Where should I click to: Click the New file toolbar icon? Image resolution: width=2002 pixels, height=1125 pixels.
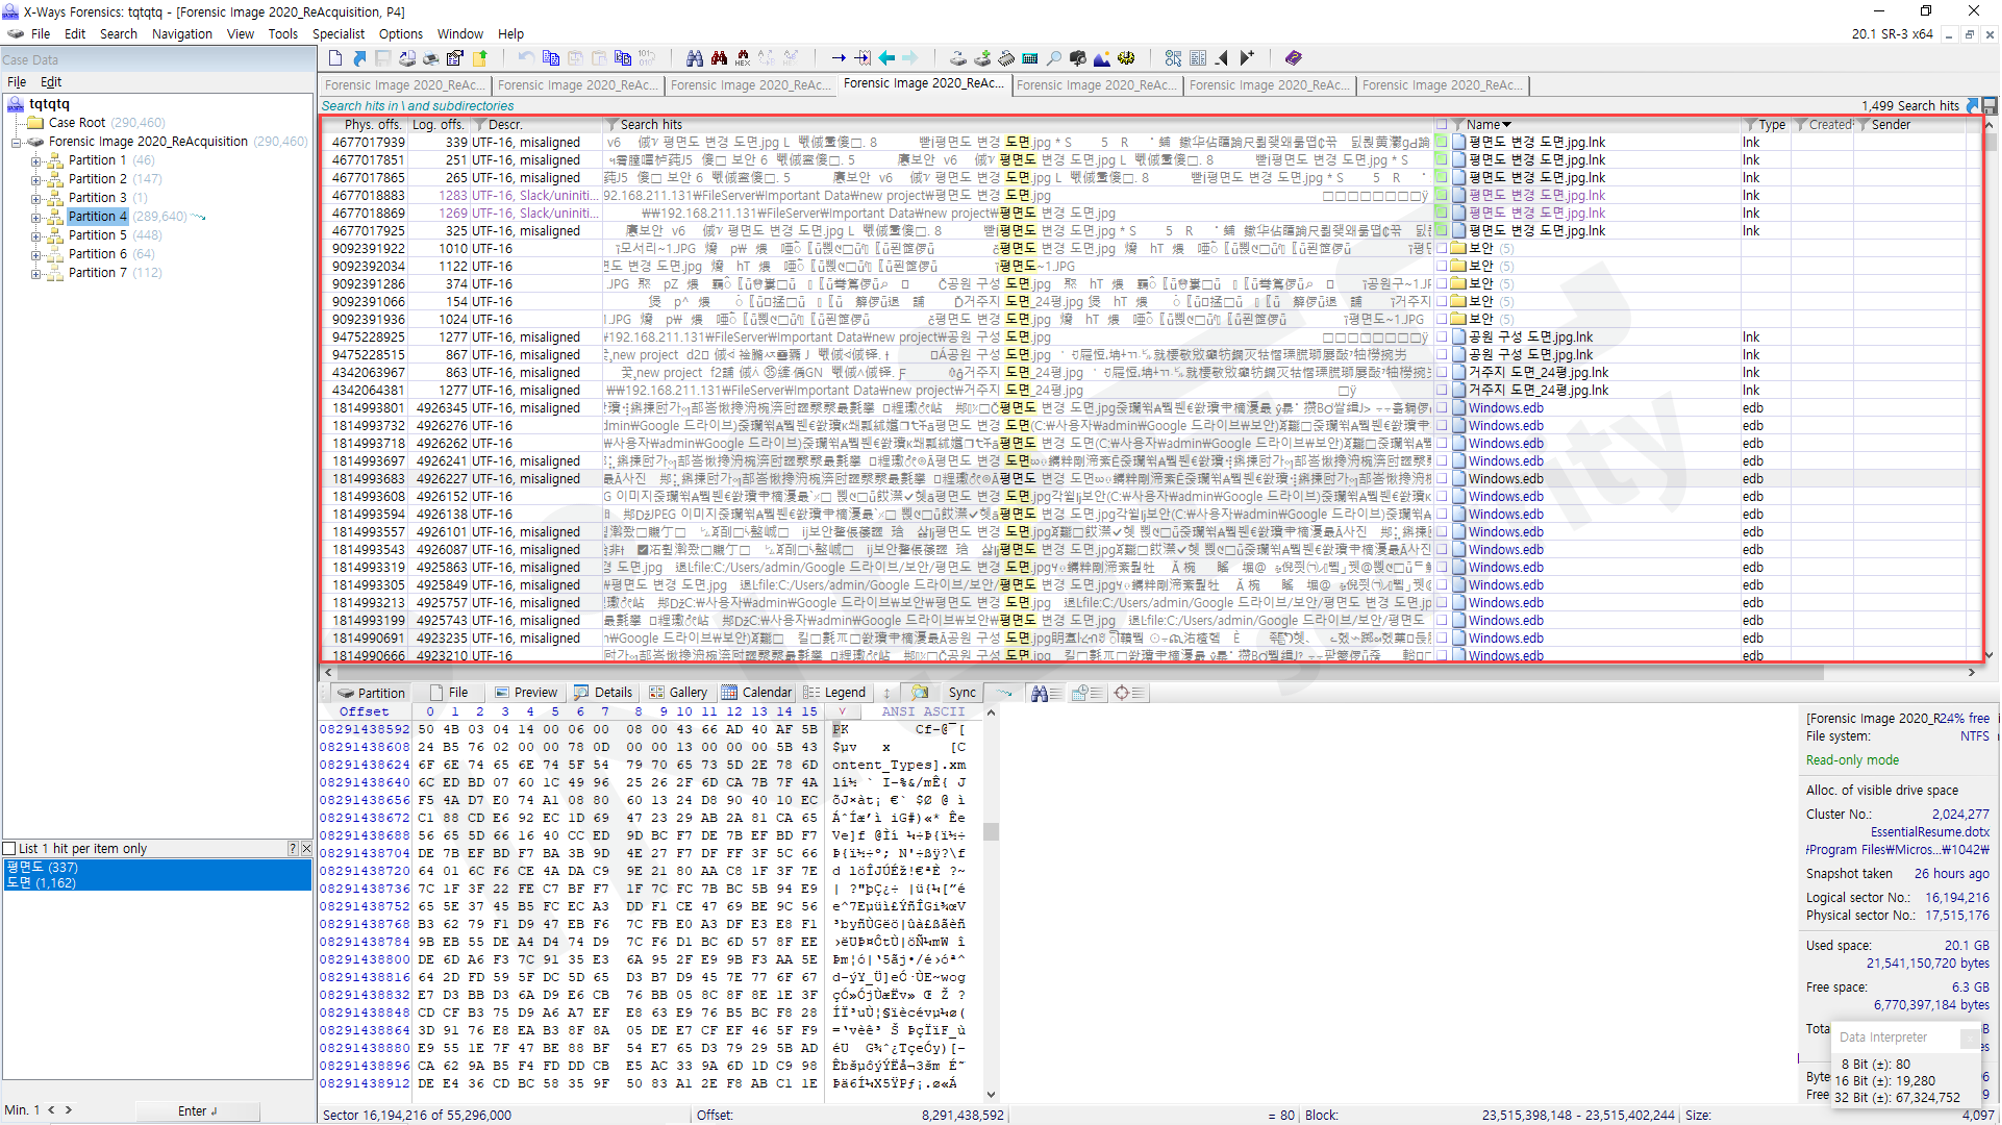336,58
